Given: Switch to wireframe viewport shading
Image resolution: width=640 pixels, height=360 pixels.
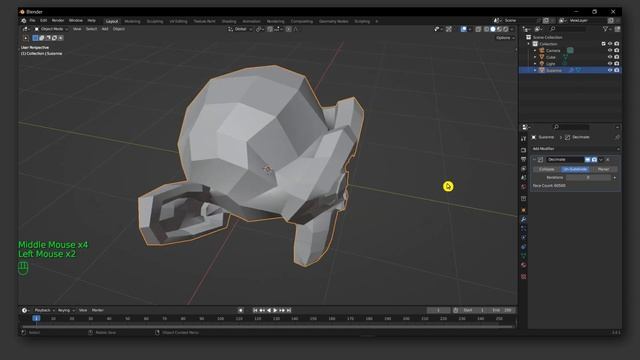Looking at the screenshot, I should pyautogui.click(x=487, y=29).
